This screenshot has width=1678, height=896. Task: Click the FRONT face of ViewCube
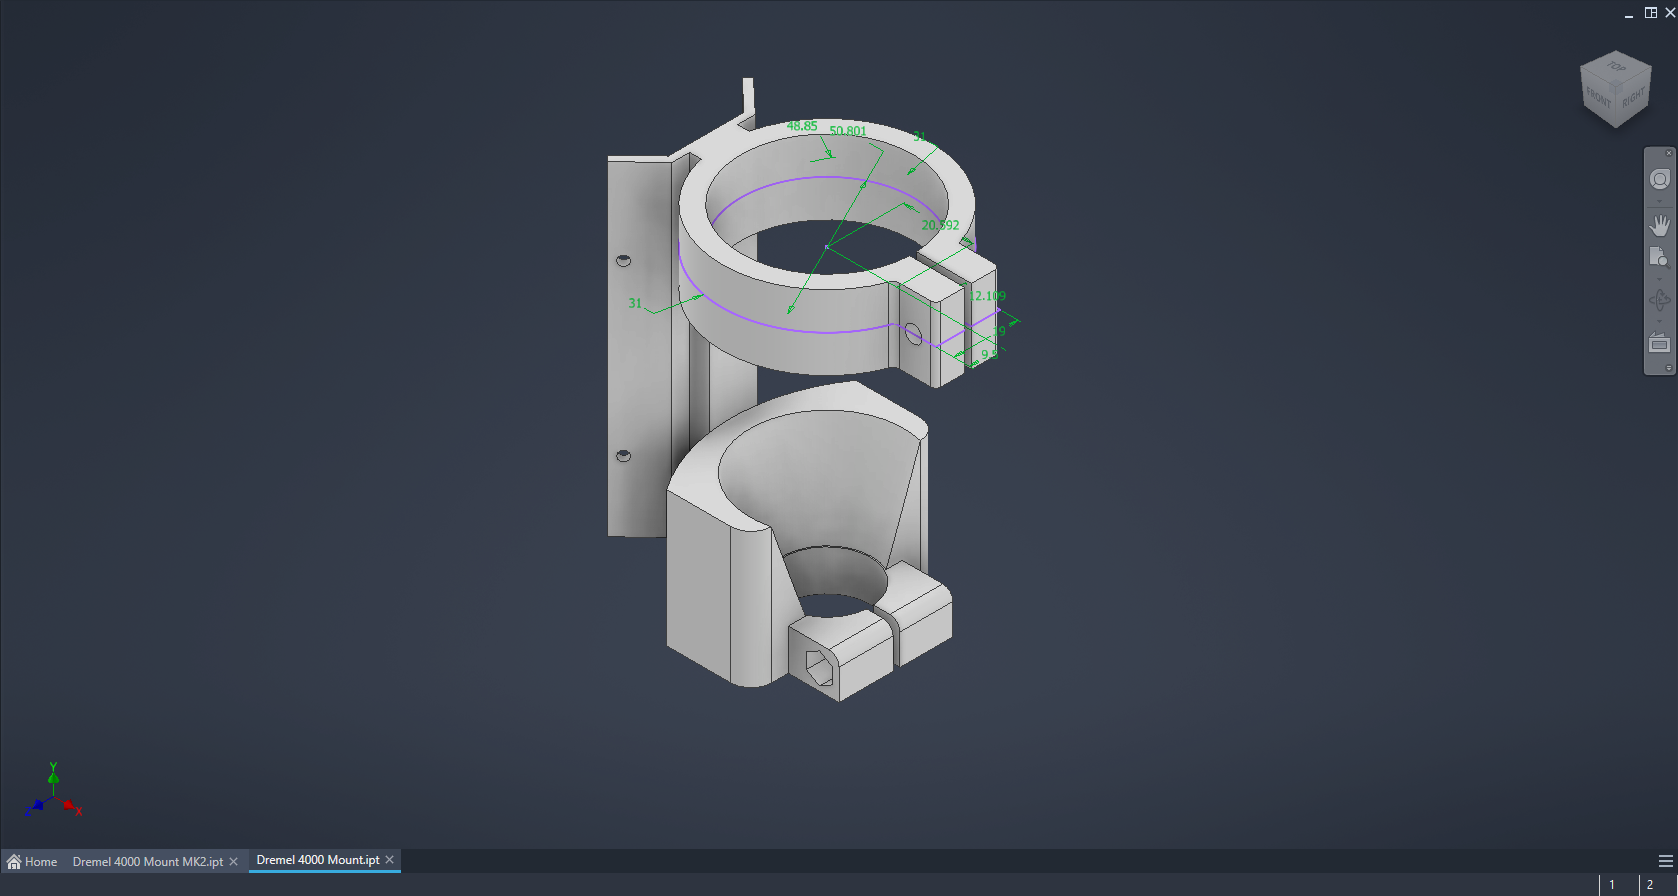1598,99
